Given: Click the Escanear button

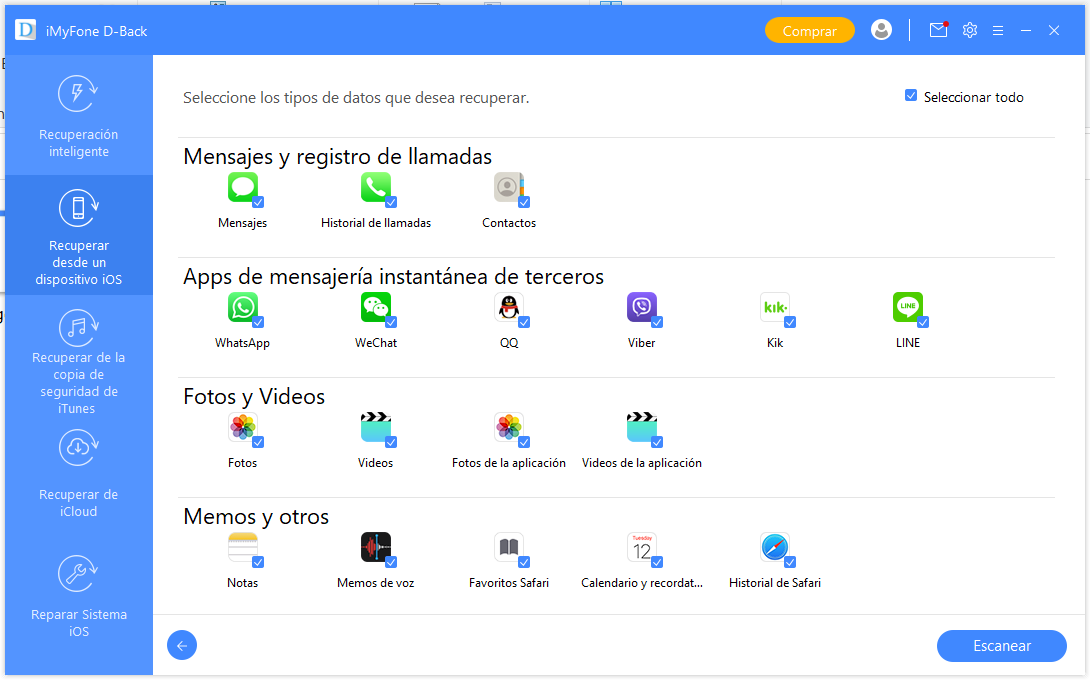Looking at the screenshot, I should click(1002, 646).
